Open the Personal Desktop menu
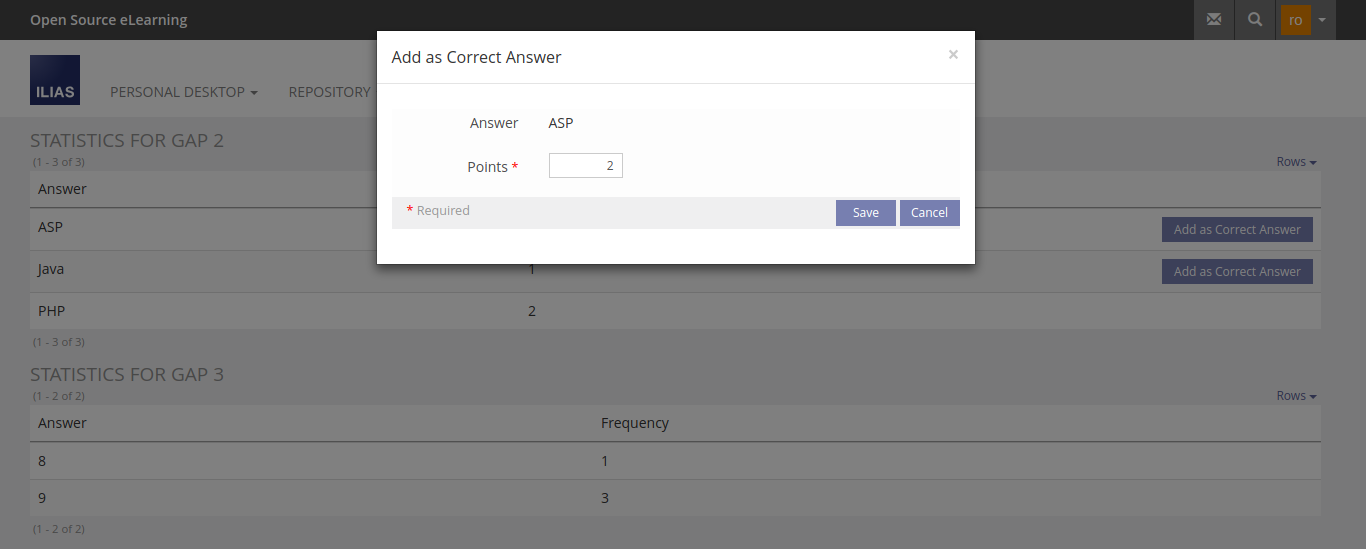The height and width of the screenshot is (549, 1366). [183, 92]
